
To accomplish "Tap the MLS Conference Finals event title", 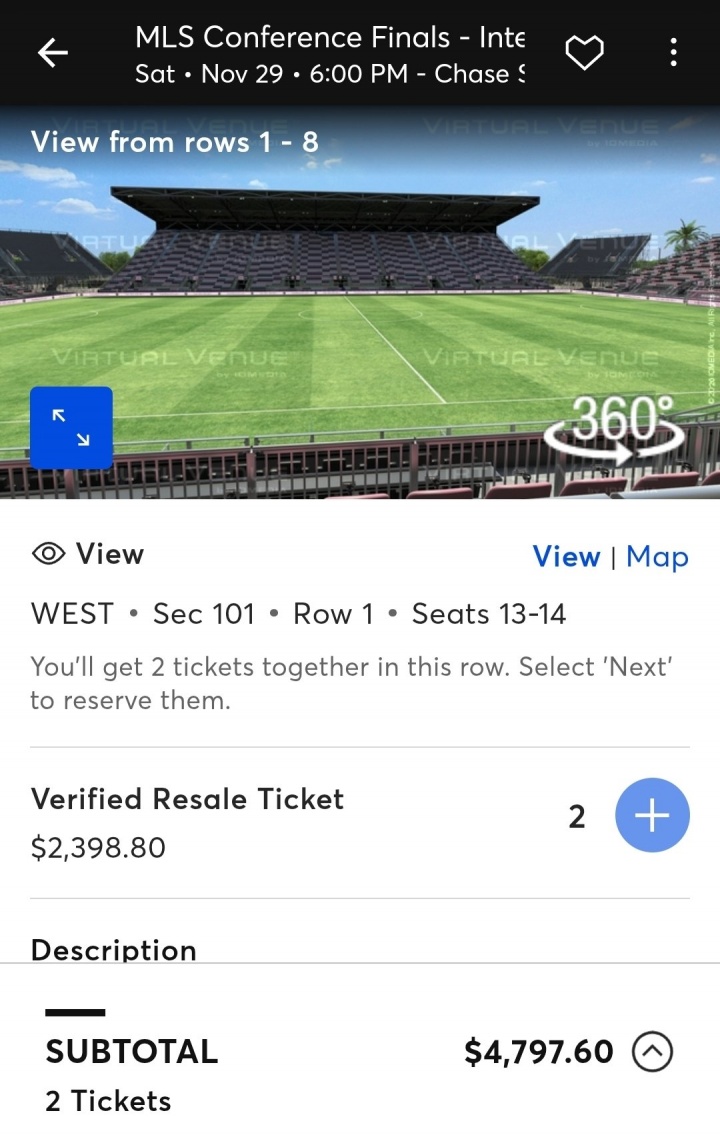I will click(x=330, y=38).
